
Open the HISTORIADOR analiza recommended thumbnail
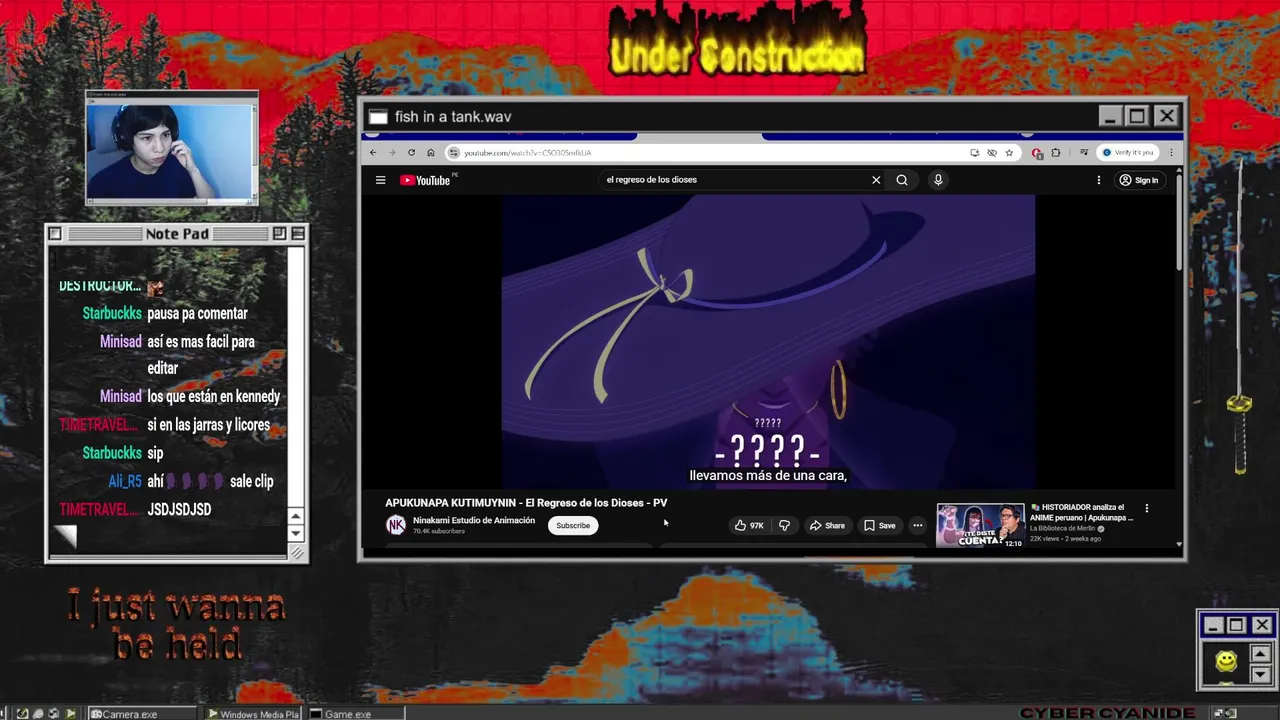[x=980, y=525]
